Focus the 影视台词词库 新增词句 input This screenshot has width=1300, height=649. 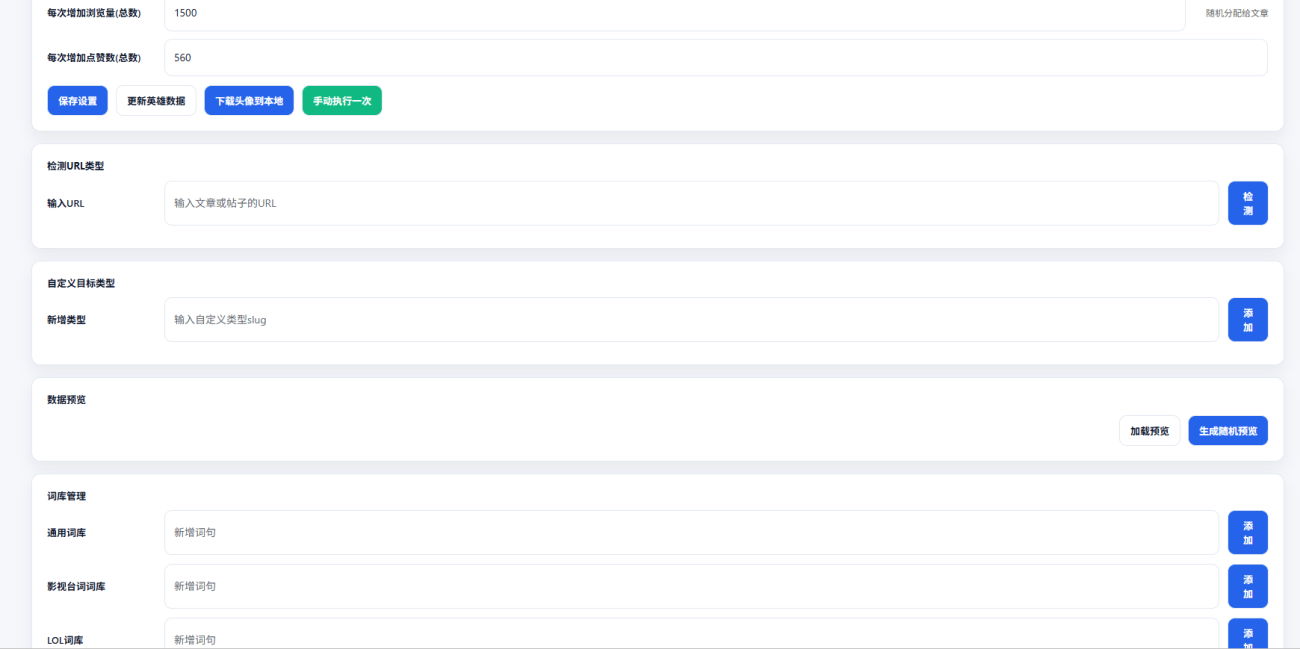(x=691, y=586)
